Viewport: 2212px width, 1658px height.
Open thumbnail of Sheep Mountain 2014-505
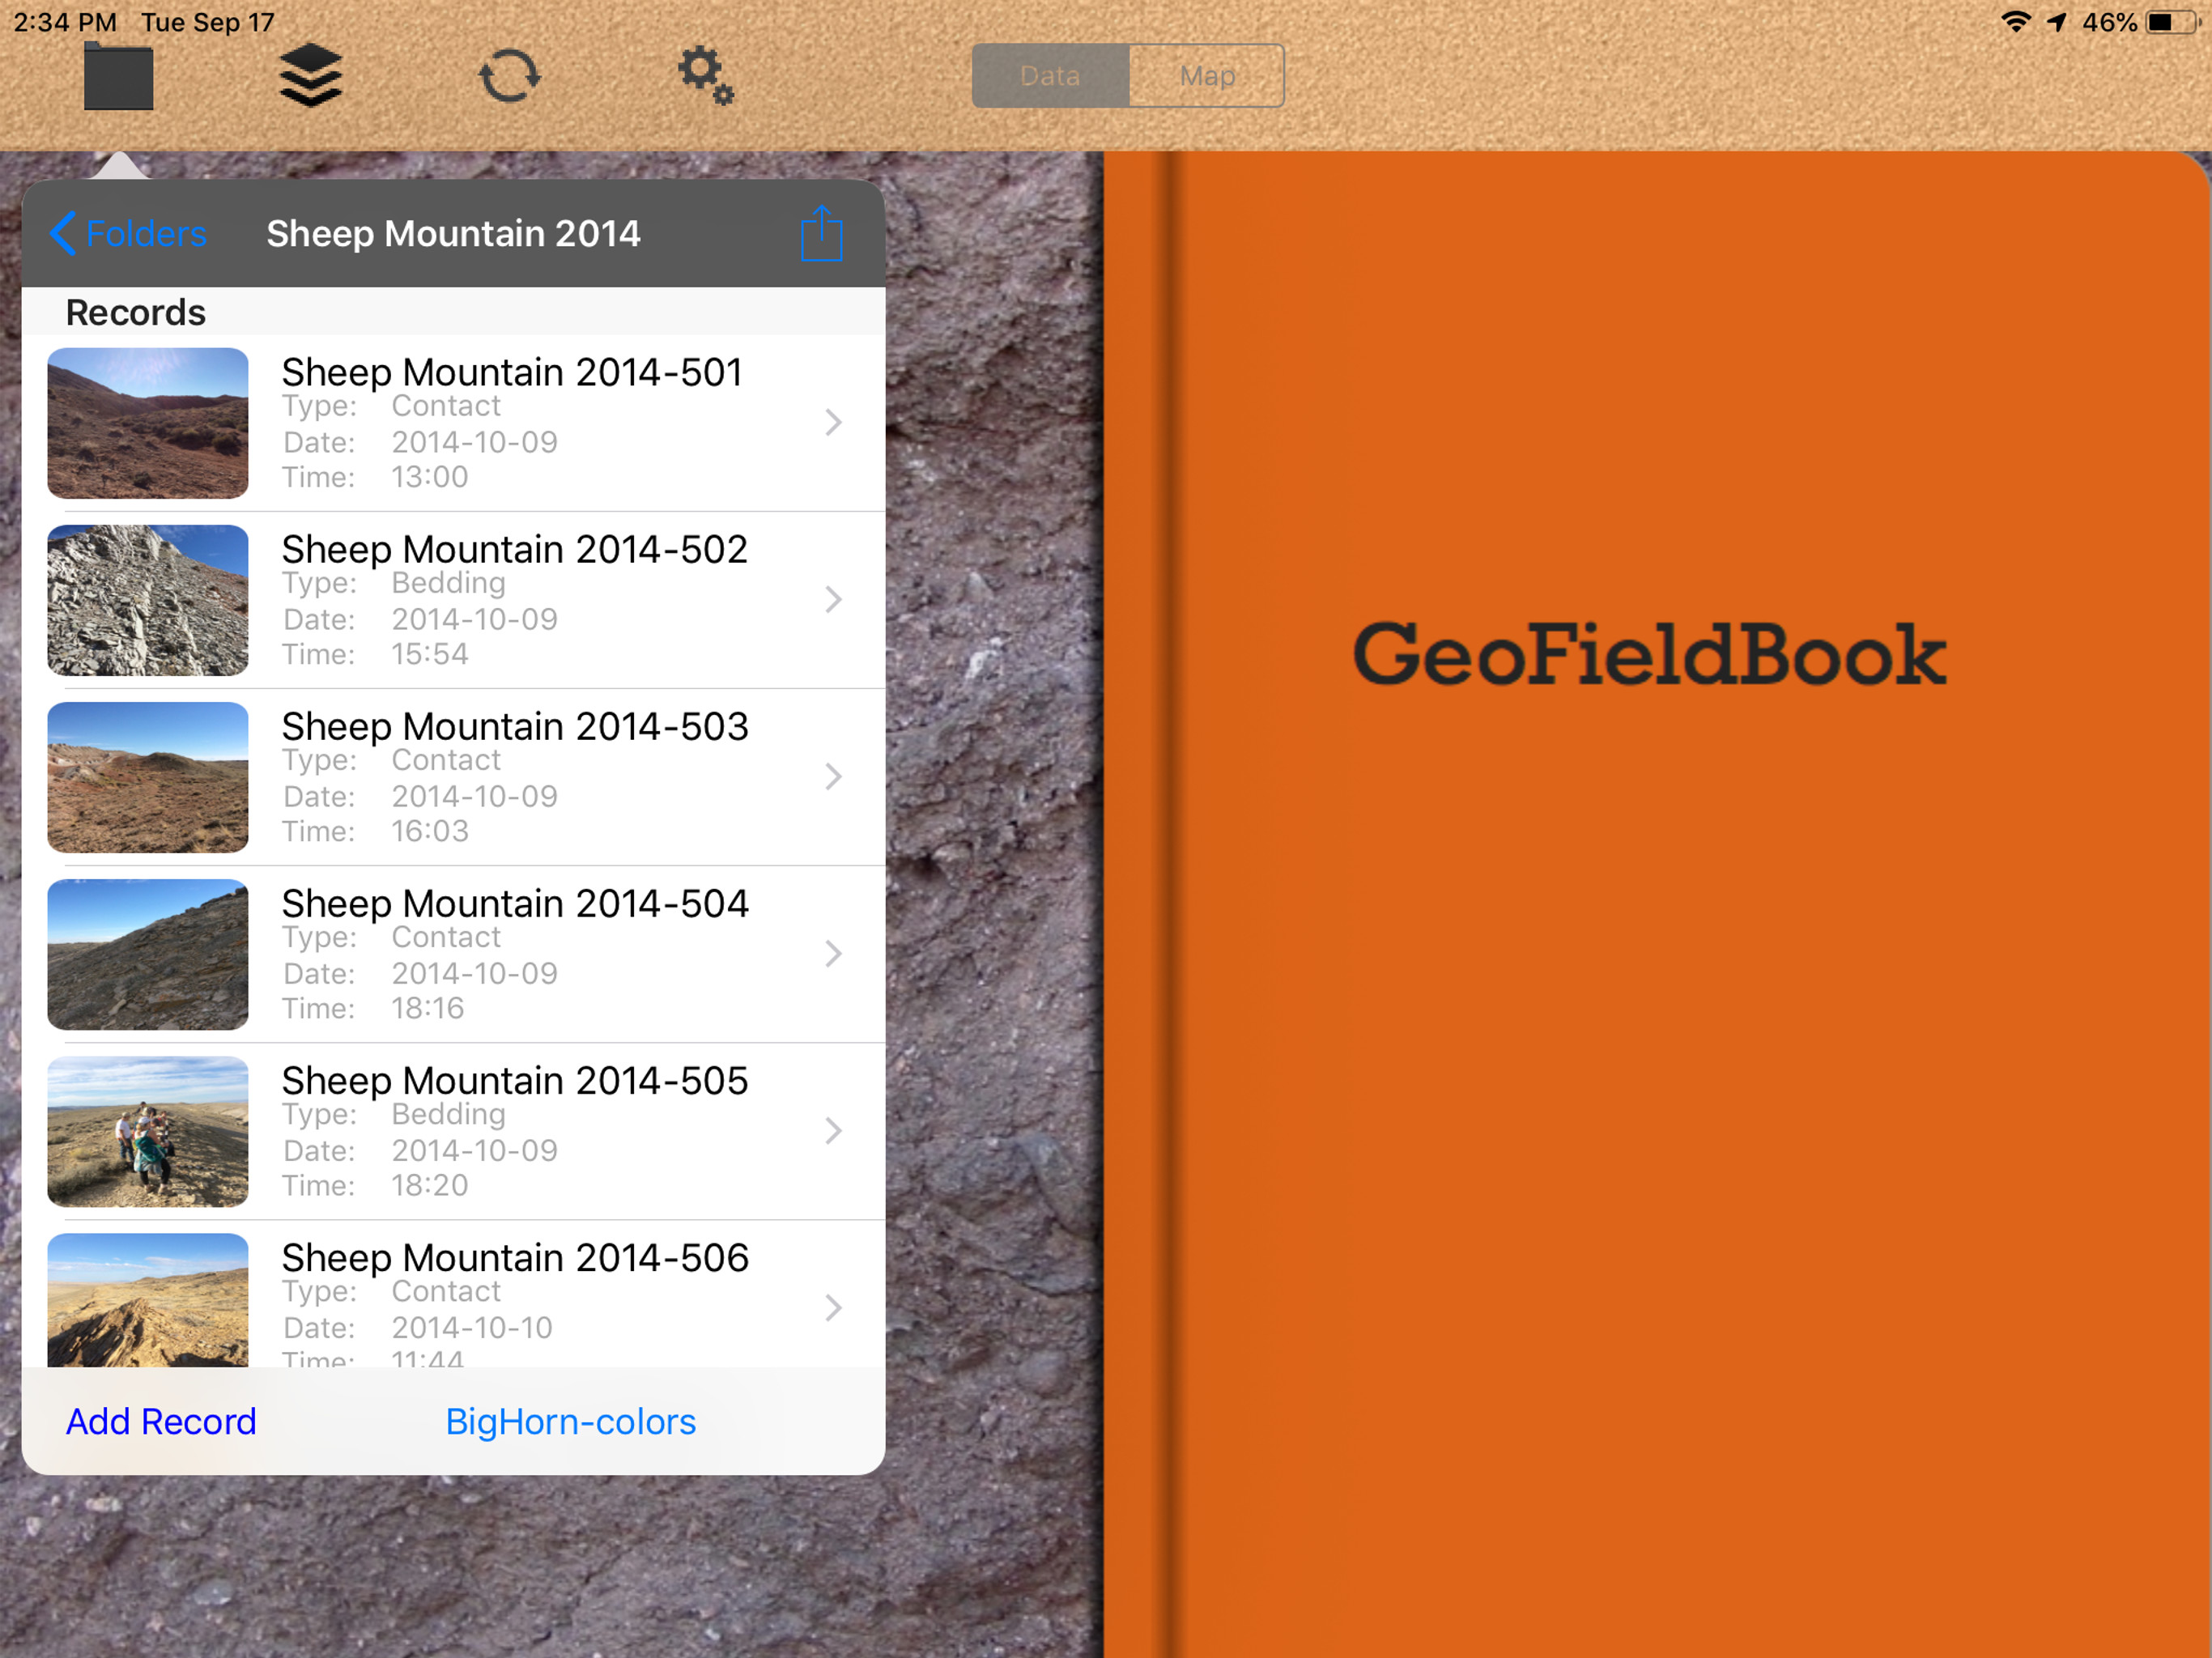[148, 1131]
